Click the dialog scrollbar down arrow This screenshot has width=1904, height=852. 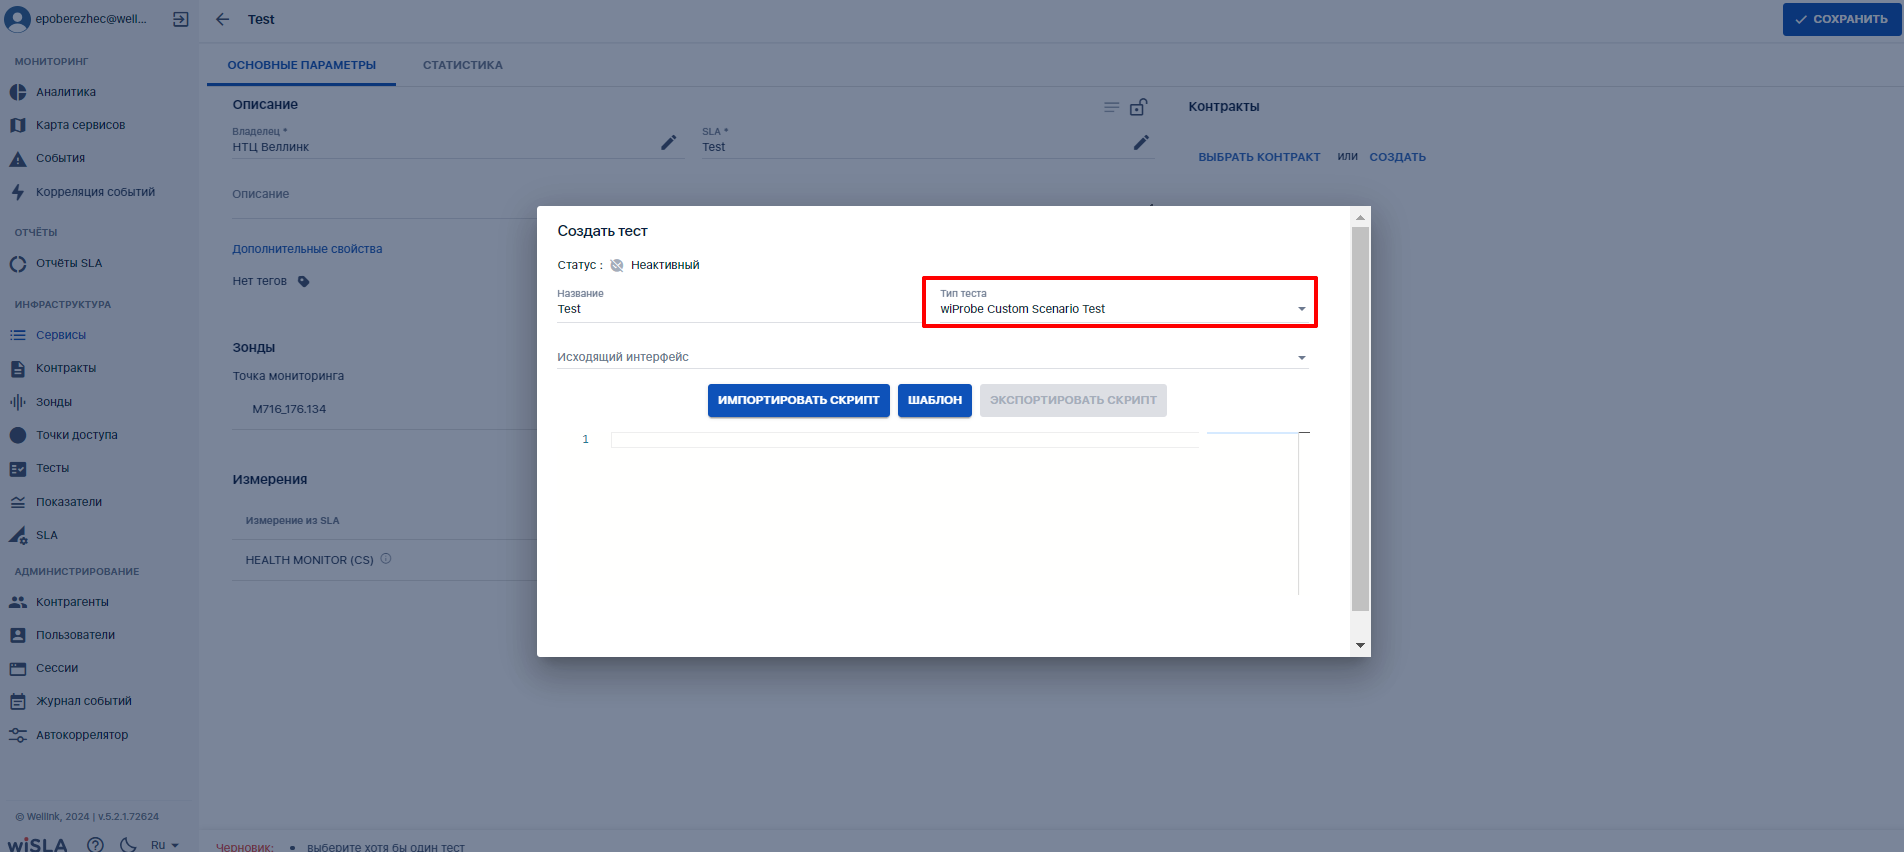pos(1360,646)
